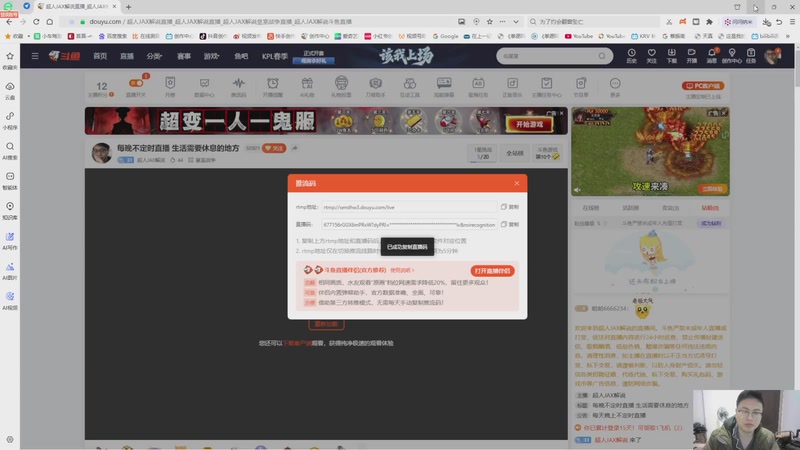Viewport: 800px width, 450px height.
Task: Open 数据中心 chart icon
Action: (204, 87)
